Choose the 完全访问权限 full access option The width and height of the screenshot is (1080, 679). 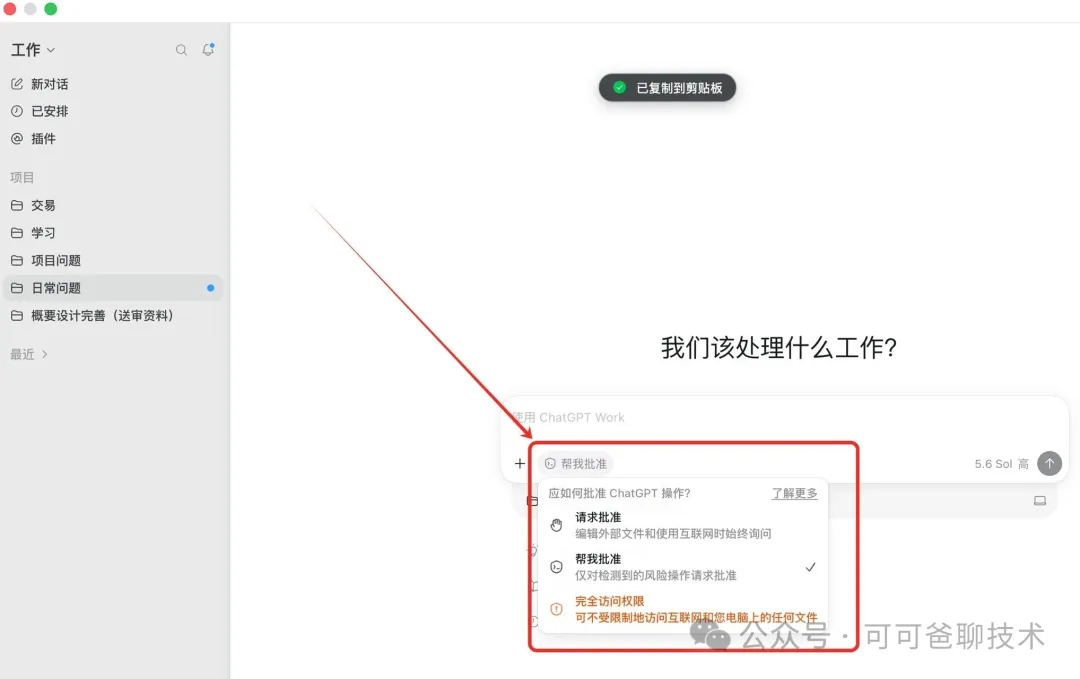pos(683,609)
